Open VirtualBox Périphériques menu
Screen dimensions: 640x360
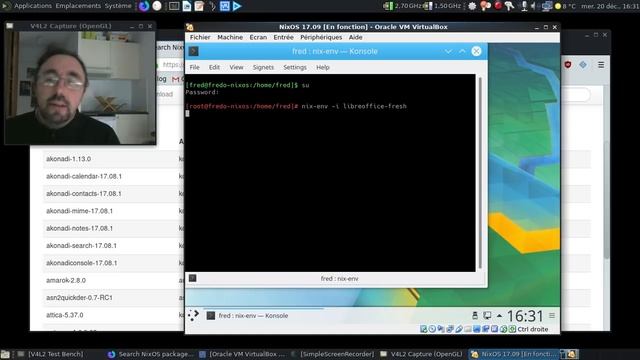point(321,37)
